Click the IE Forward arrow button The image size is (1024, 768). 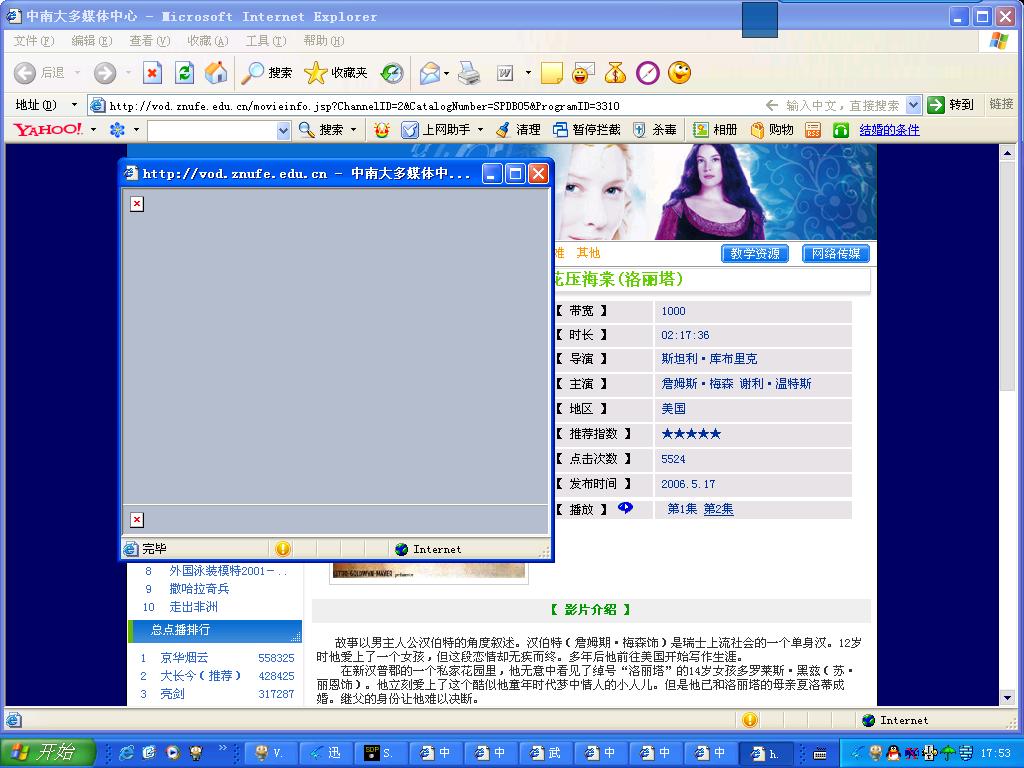coord(104,72)
